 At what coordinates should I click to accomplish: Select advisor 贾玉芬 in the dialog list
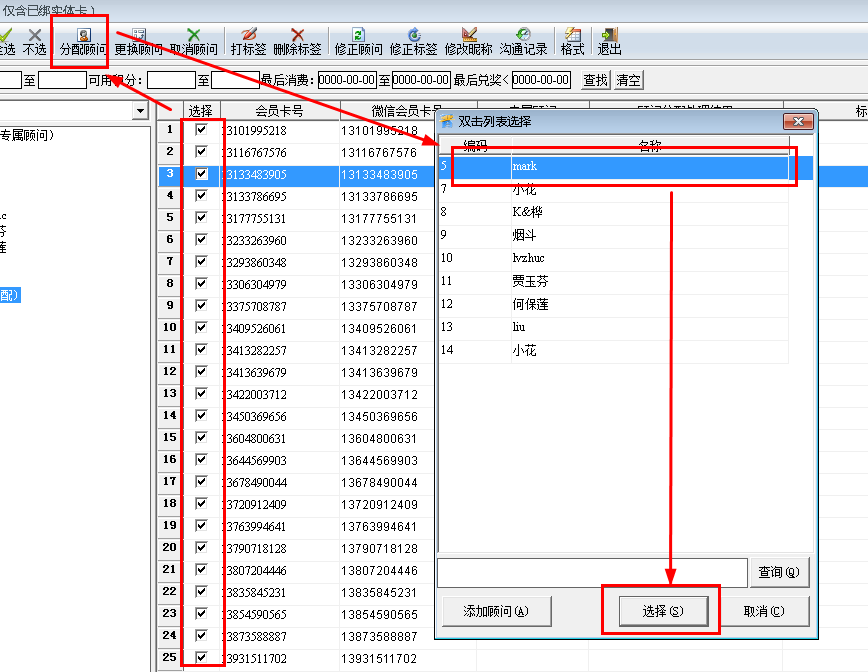[x=530, y=281]
